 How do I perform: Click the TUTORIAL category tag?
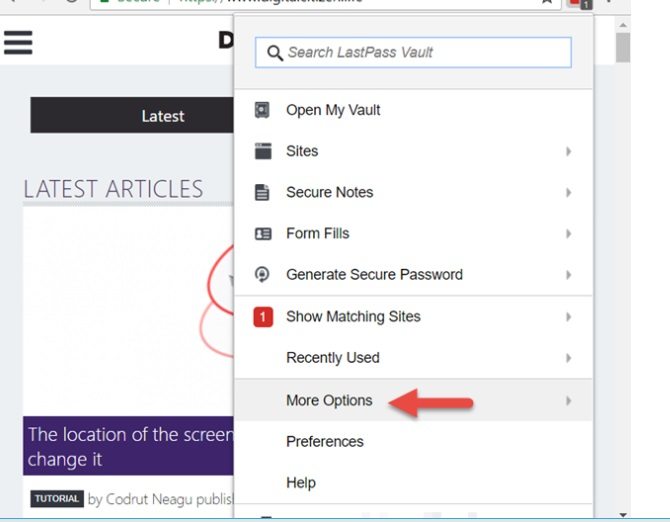point(57,499)
